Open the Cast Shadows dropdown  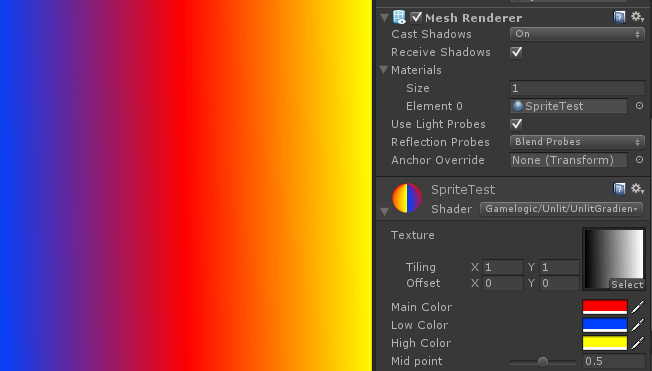click(577, 34)
